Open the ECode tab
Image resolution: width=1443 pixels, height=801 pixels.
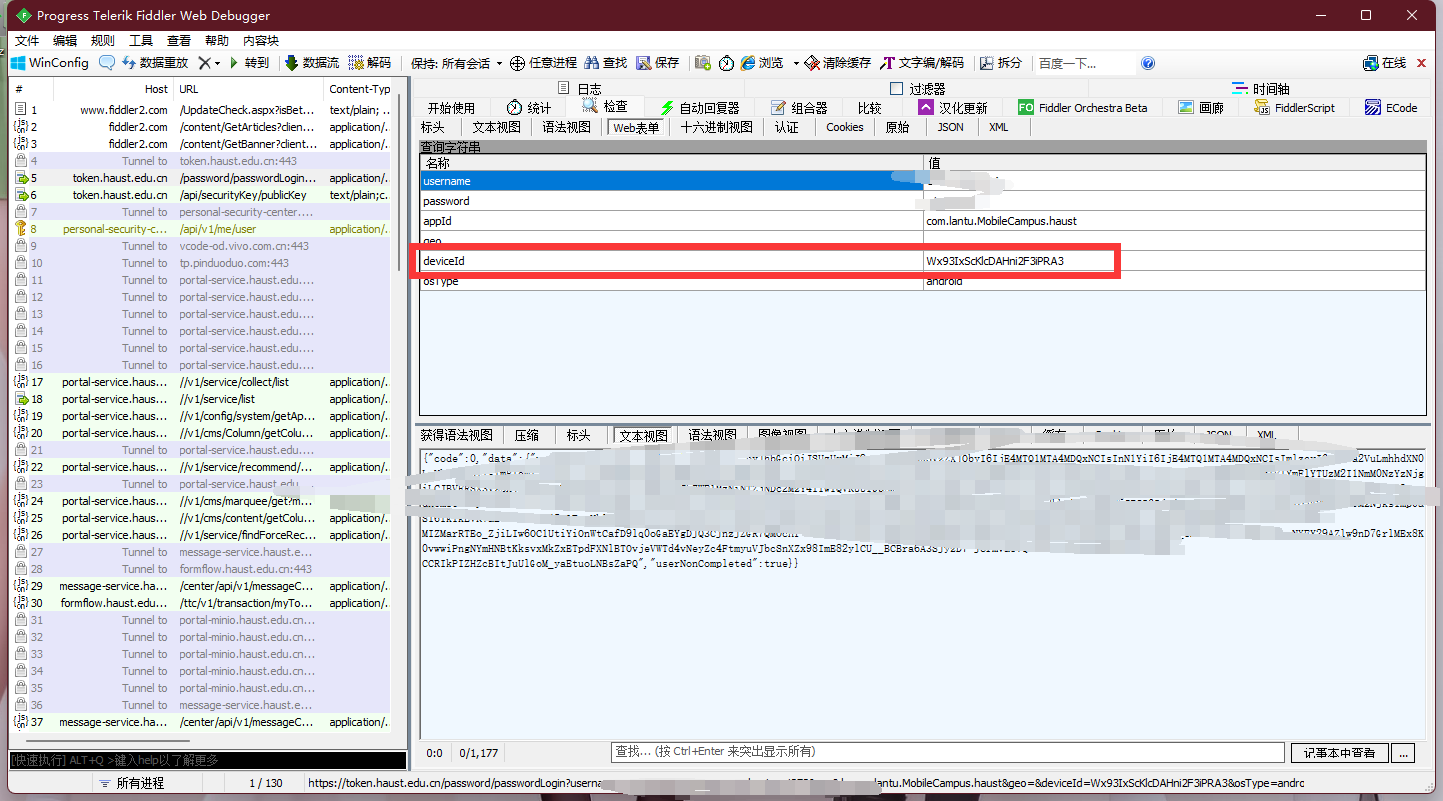tap(1390, 108)
